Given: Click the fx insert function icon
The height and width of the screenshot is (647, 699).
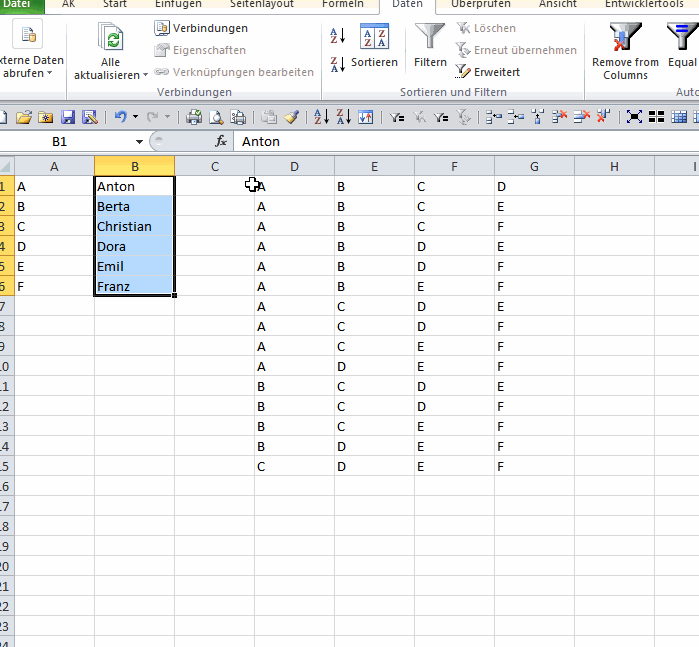Looking at the screenshot, I should pyautogui.click(x=221, y=141).
